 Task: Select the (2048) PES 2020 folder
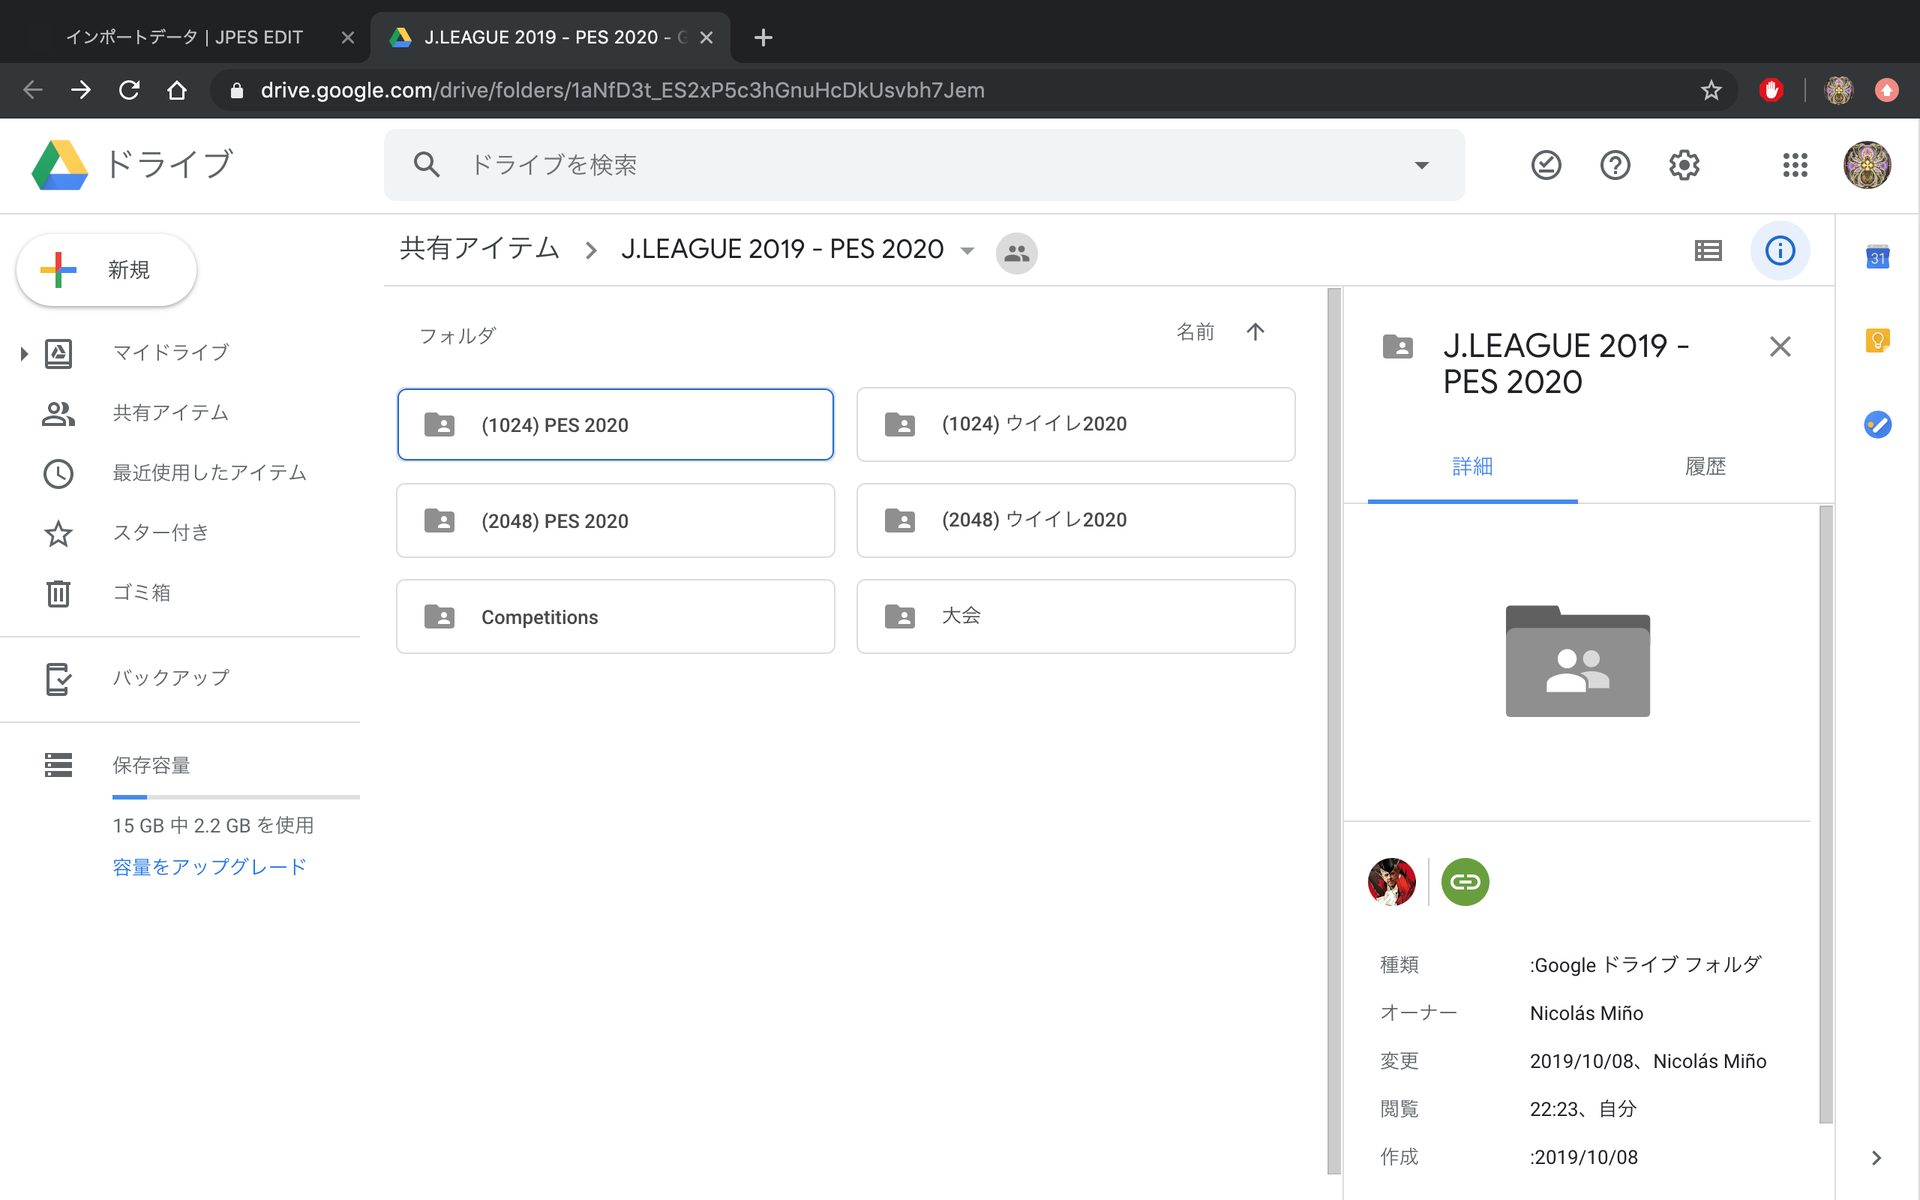pyautogui.click(x=615, y=521)
